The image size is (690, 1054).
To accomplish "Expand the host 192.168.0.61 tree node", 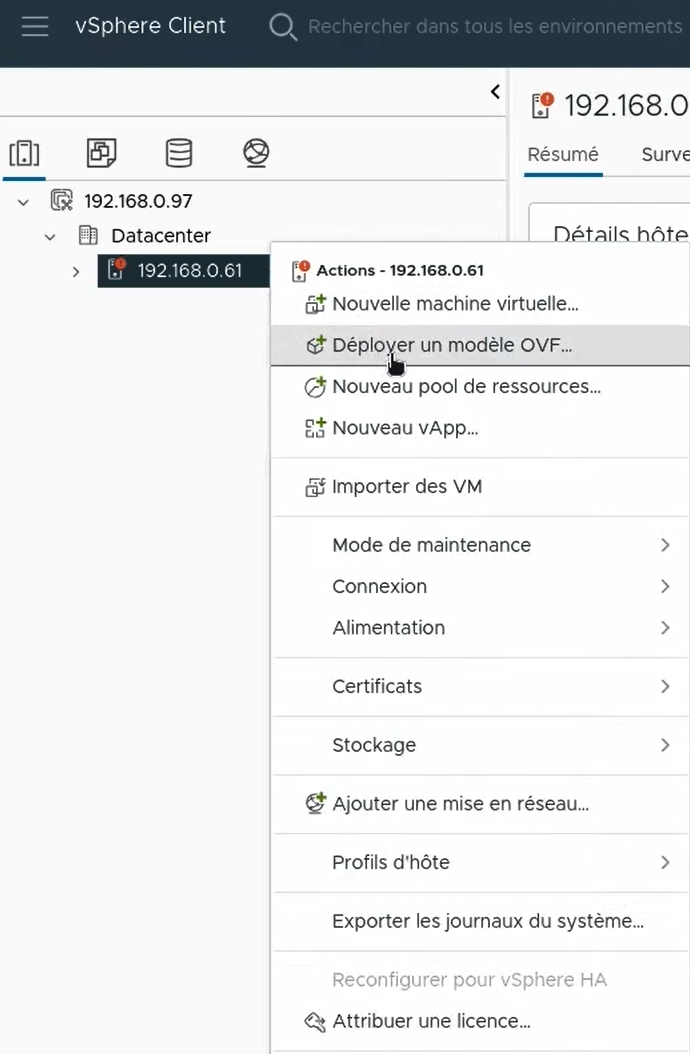I will (76, 270).
